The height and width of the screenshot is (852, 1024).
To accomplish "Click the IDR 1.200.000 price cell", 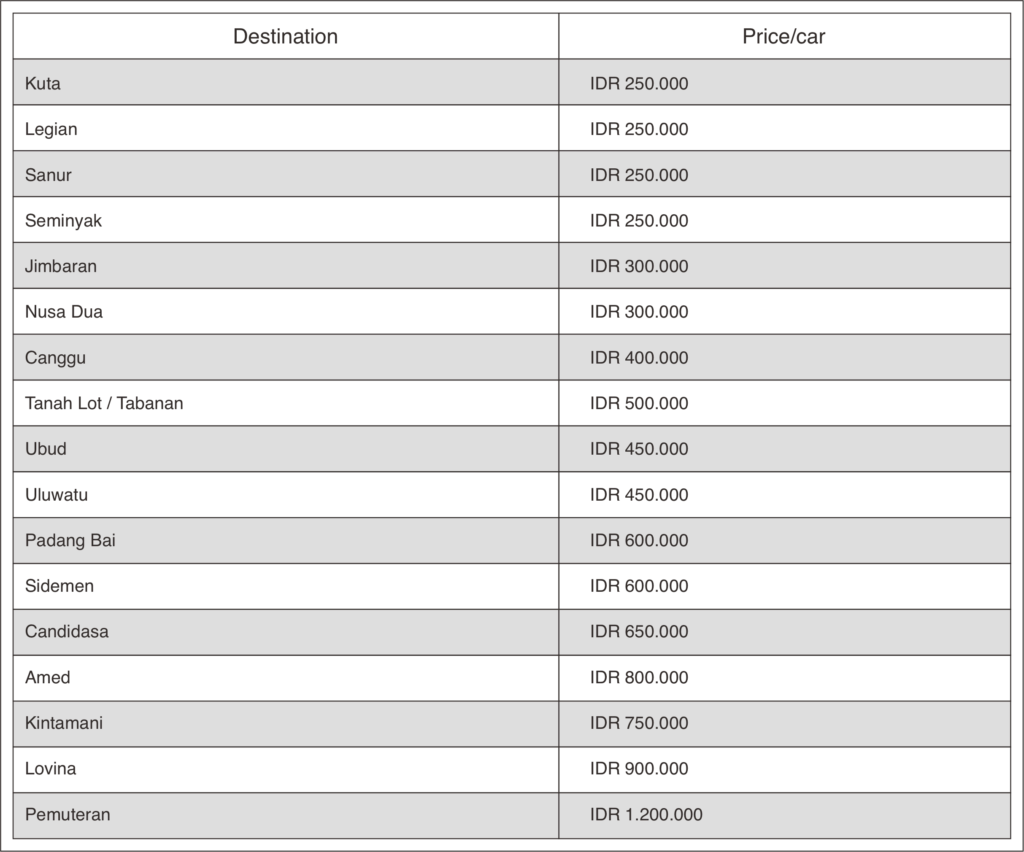I will coord(646,815).
